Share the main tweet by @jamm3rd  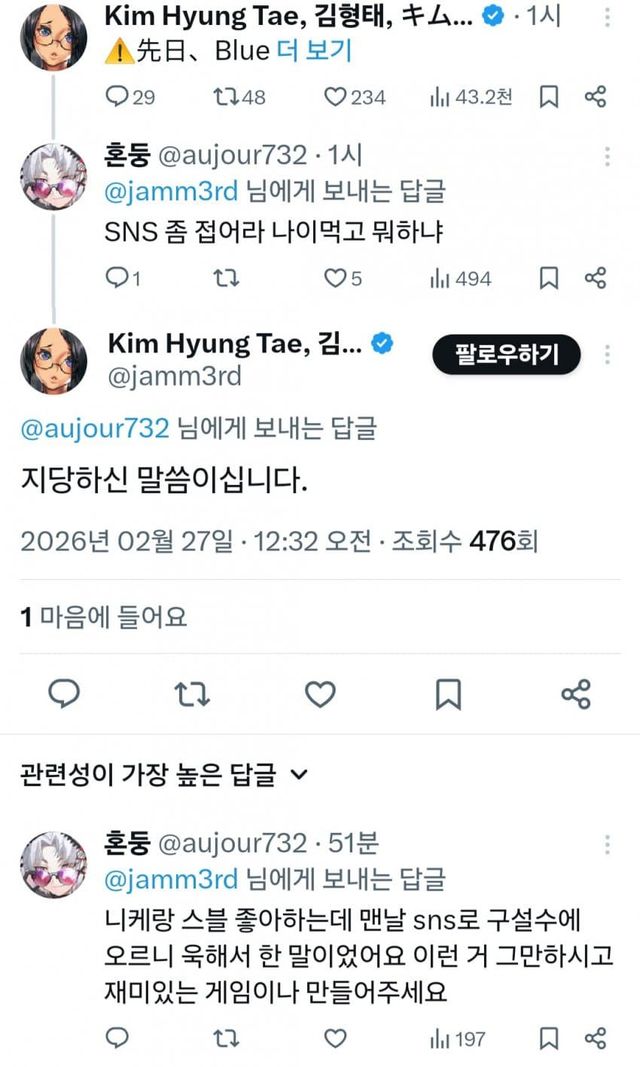tap(576, 693)
